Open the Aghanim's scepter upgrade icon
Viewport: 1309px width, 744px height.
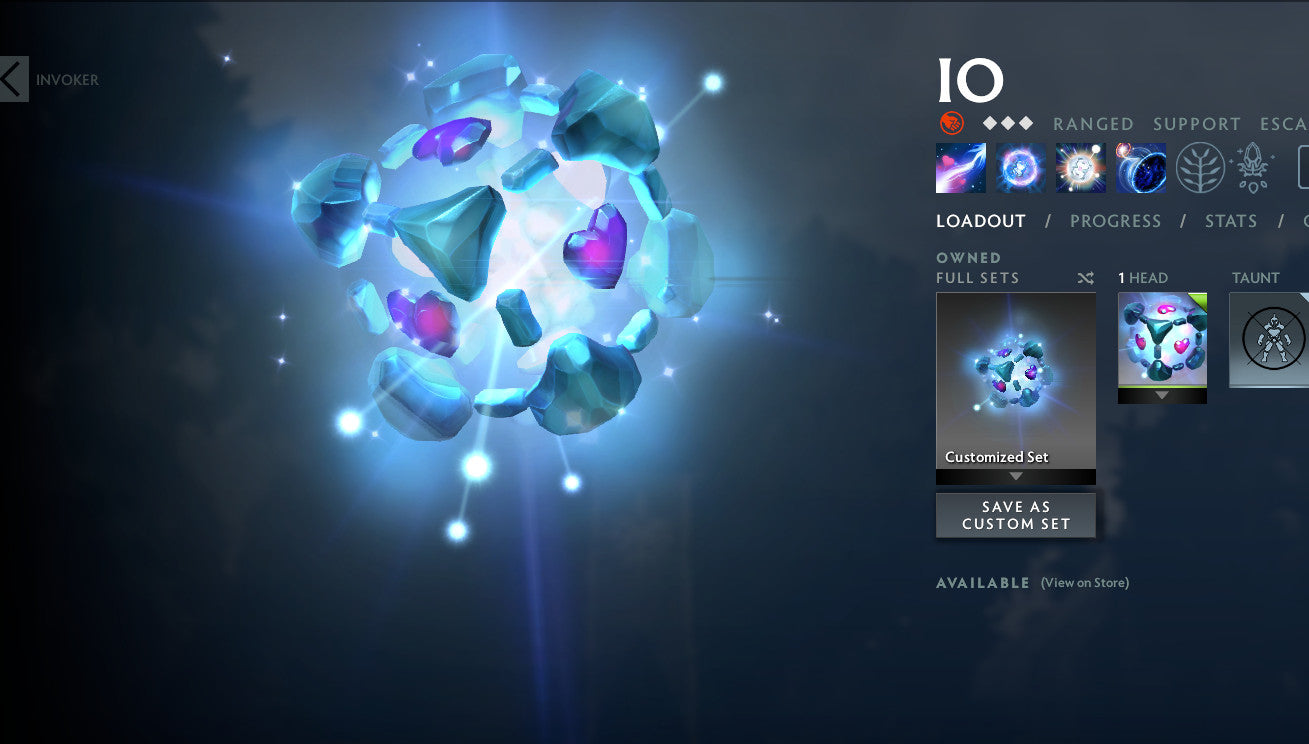(x=1255, y=168)
